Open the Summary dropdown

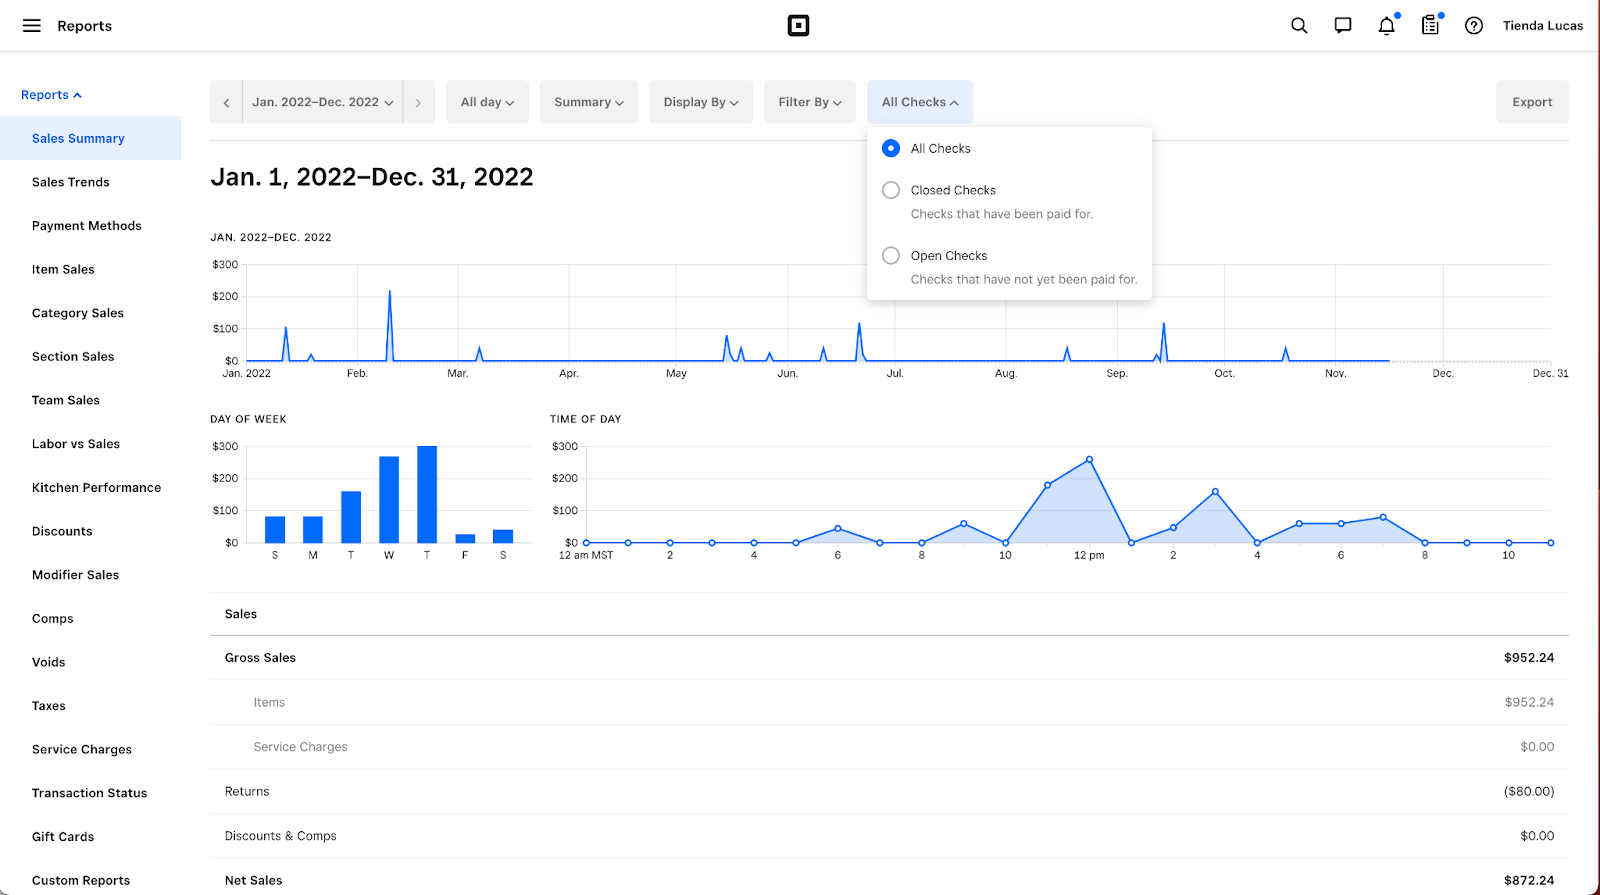point(589,102)
